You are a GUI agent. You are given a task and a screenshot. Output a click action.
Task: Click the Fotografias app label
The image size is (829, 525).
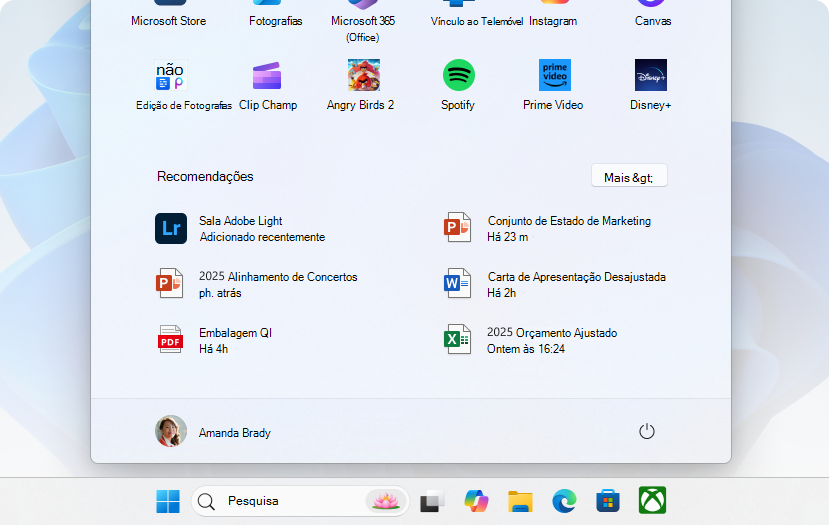[x=275, y=21]
